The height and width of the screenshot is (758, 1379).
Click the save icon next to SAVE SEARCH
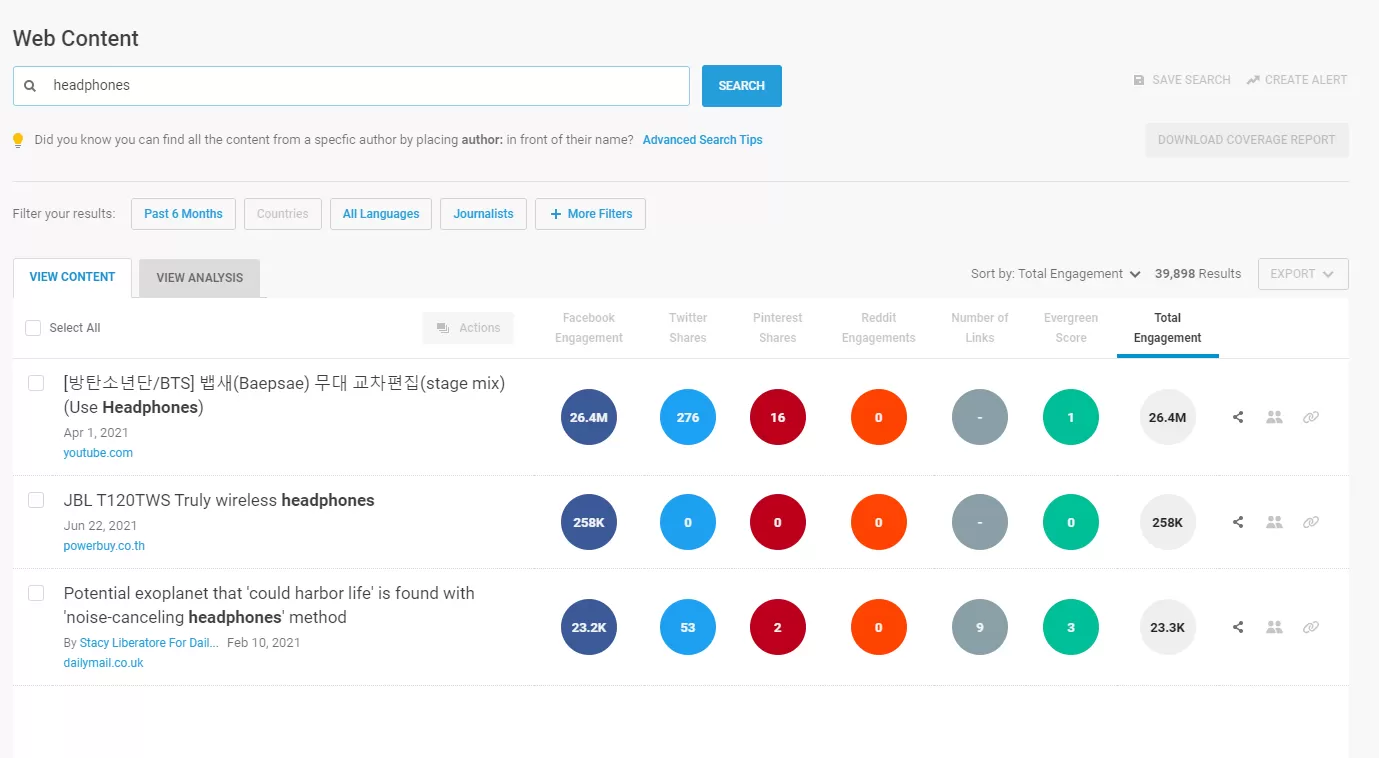pos(1138,79)
